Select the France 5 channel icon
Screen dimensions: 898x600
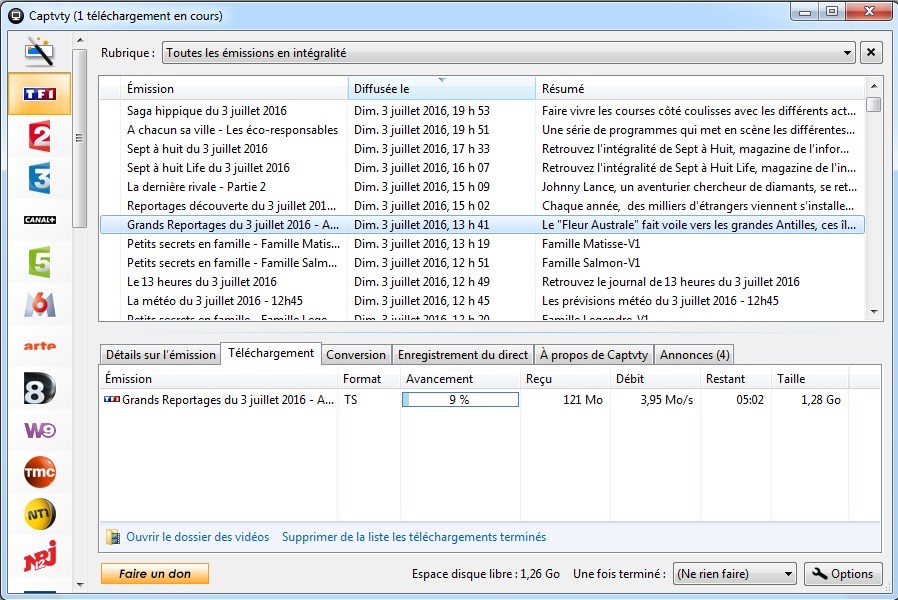click(x=40, y=262)
